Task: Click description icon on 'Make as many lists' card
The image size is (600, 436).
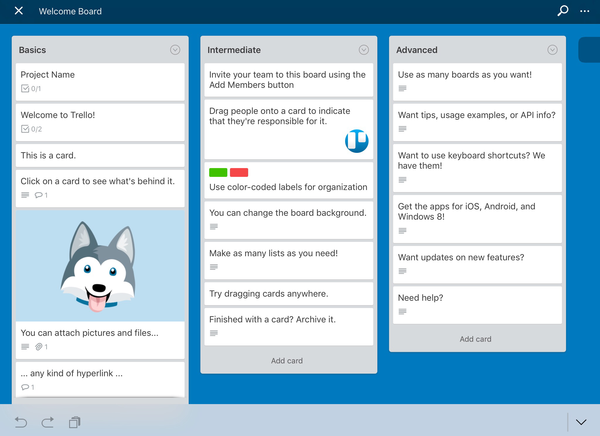Action: (x=214, y=267)
